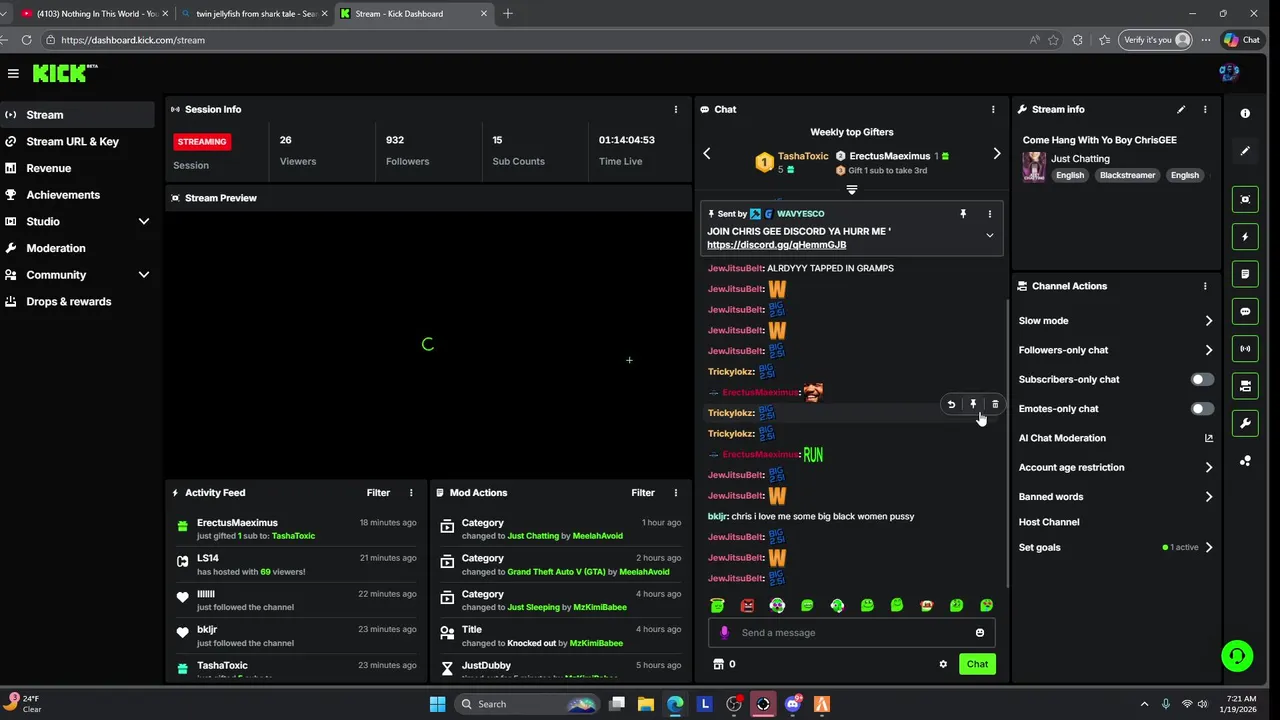Click Host Channel action
Screen dimensions: 1280x720
coord(1048,522)
